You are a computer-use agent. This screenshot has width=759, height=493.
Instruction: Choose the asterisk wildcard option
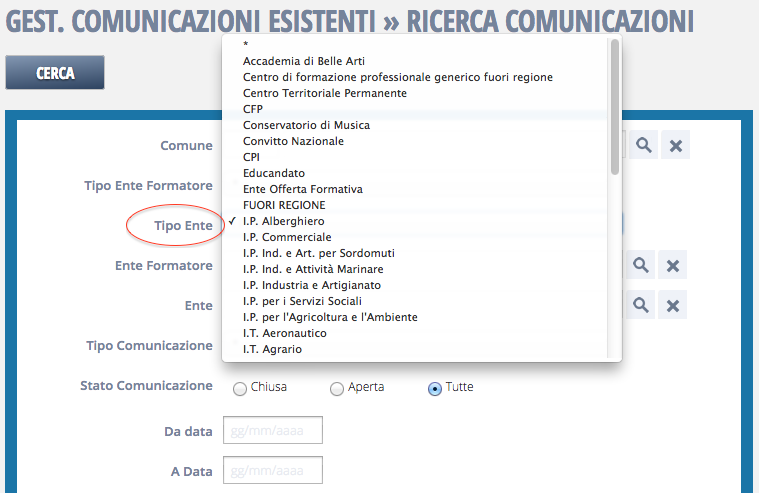[x=245, y=45]
